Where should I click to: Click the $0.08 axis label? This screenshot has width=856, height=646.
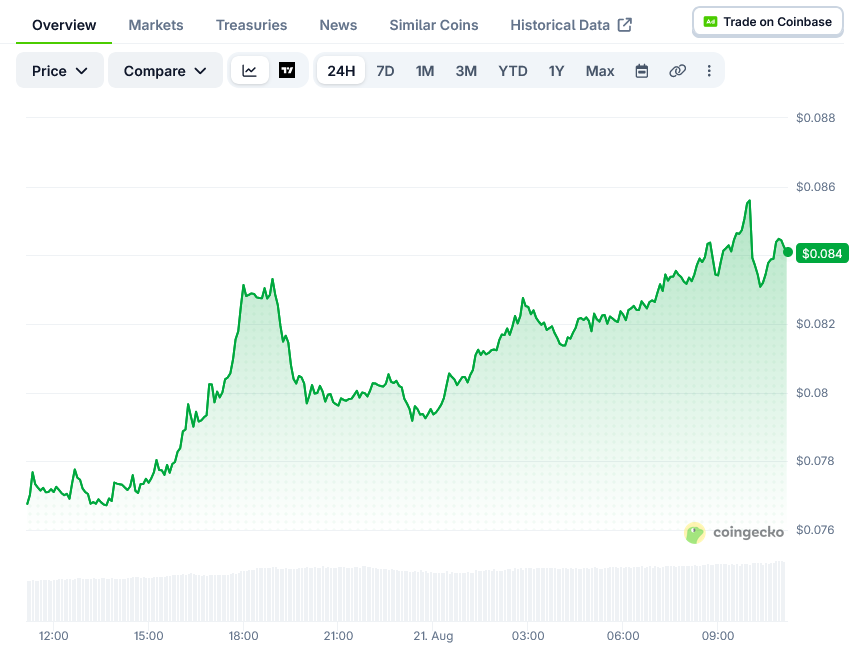pos(812,393)
